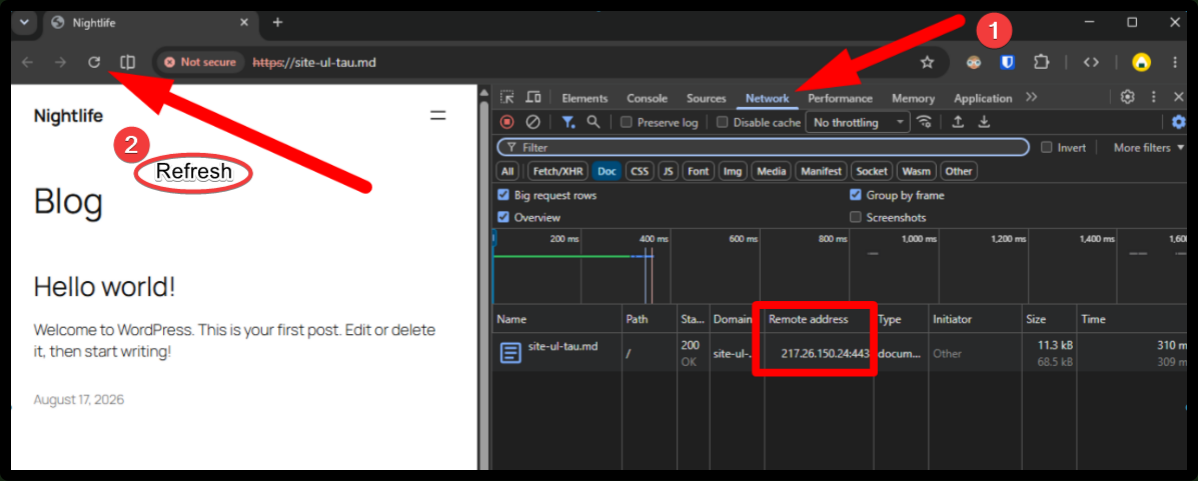
Task: Open Chrome's three-dot menu
Action: coord(1175,63)
